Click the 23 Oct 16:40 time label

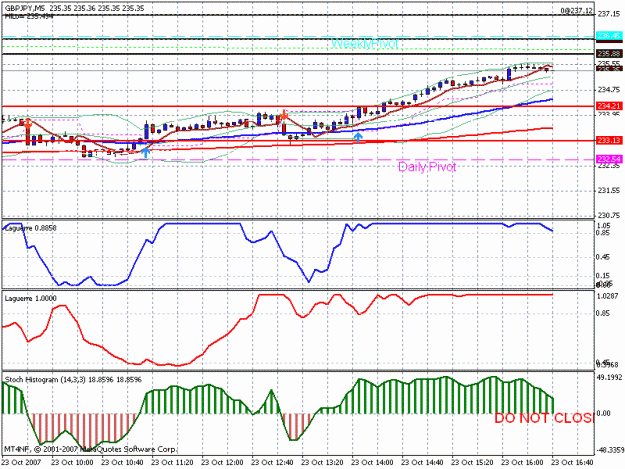click(x=572, y=462)
